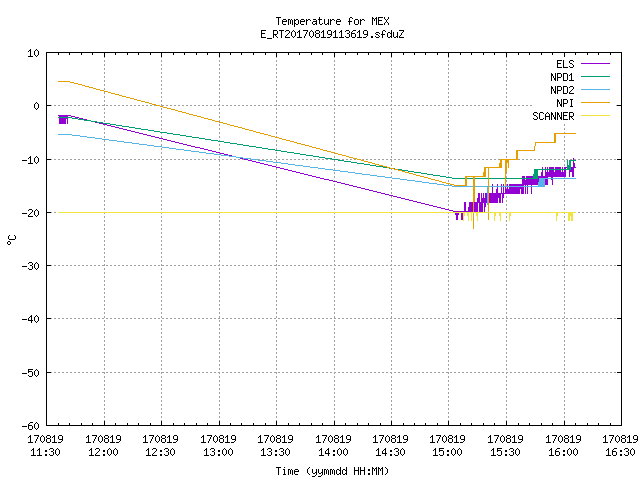Click the °C y-axis unit label
This screenshot has height=480, width=640.
(x=11, y=240)
